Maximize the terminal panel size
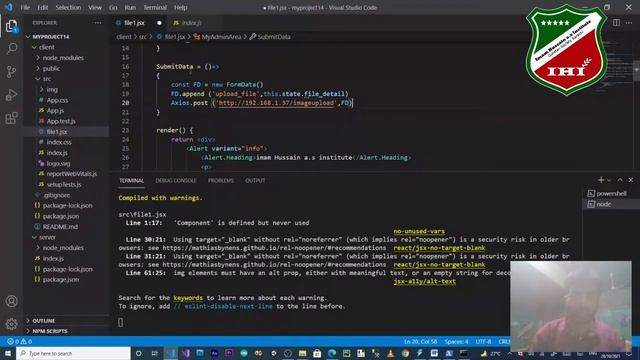 pyautogui.click(x=620, y=180)
